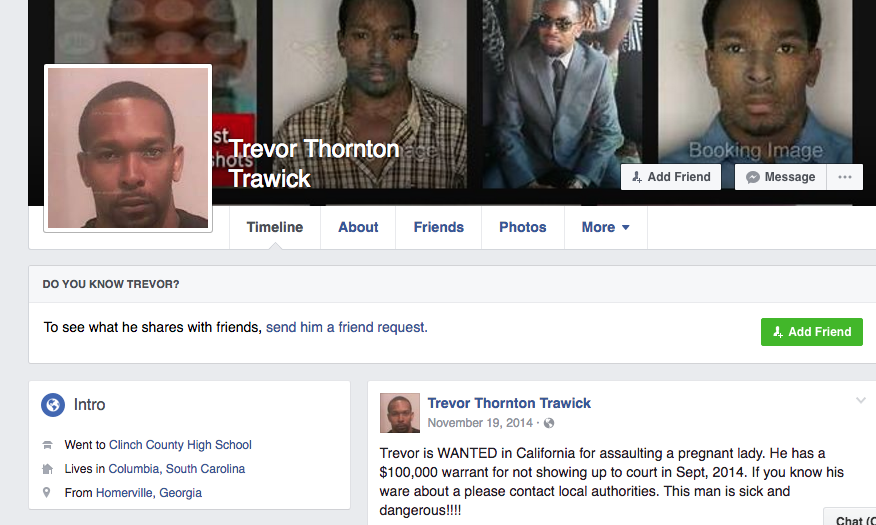Click the home icon beside Lives in

coord(47,469)
